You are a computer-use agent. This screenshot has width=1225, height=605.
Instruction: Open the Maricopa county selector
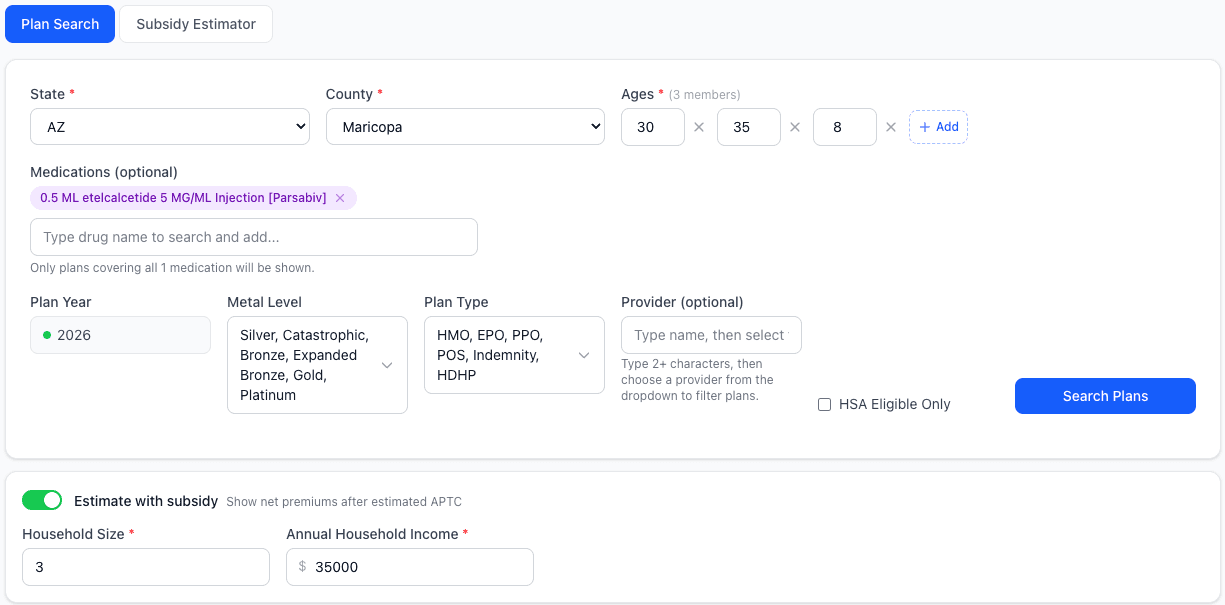pos(465,126)
